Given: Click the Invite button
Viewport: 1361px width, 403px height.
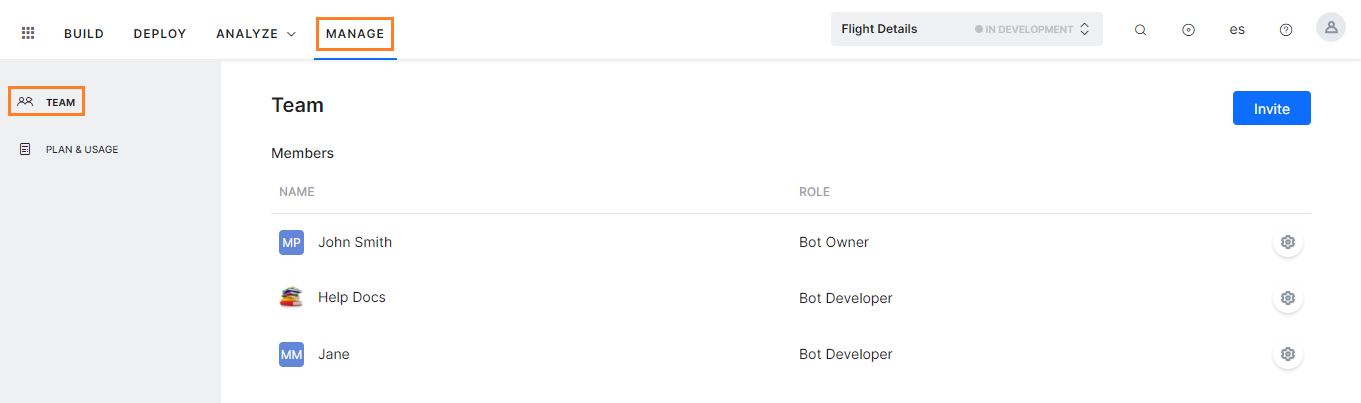Looking at the screenshot, I should point(1271,109).
